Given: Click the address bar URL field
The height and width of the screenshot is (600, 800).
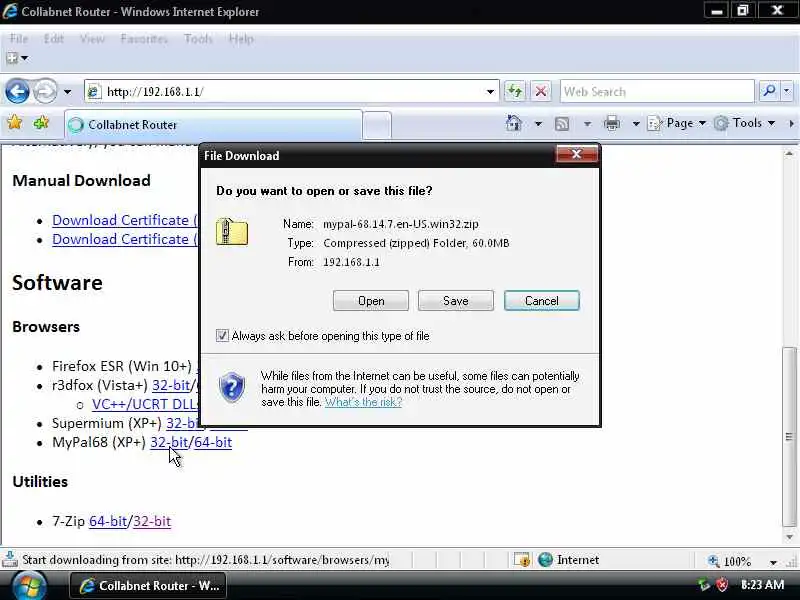Looking at the screenshot, I should click(x=291, y=92).
